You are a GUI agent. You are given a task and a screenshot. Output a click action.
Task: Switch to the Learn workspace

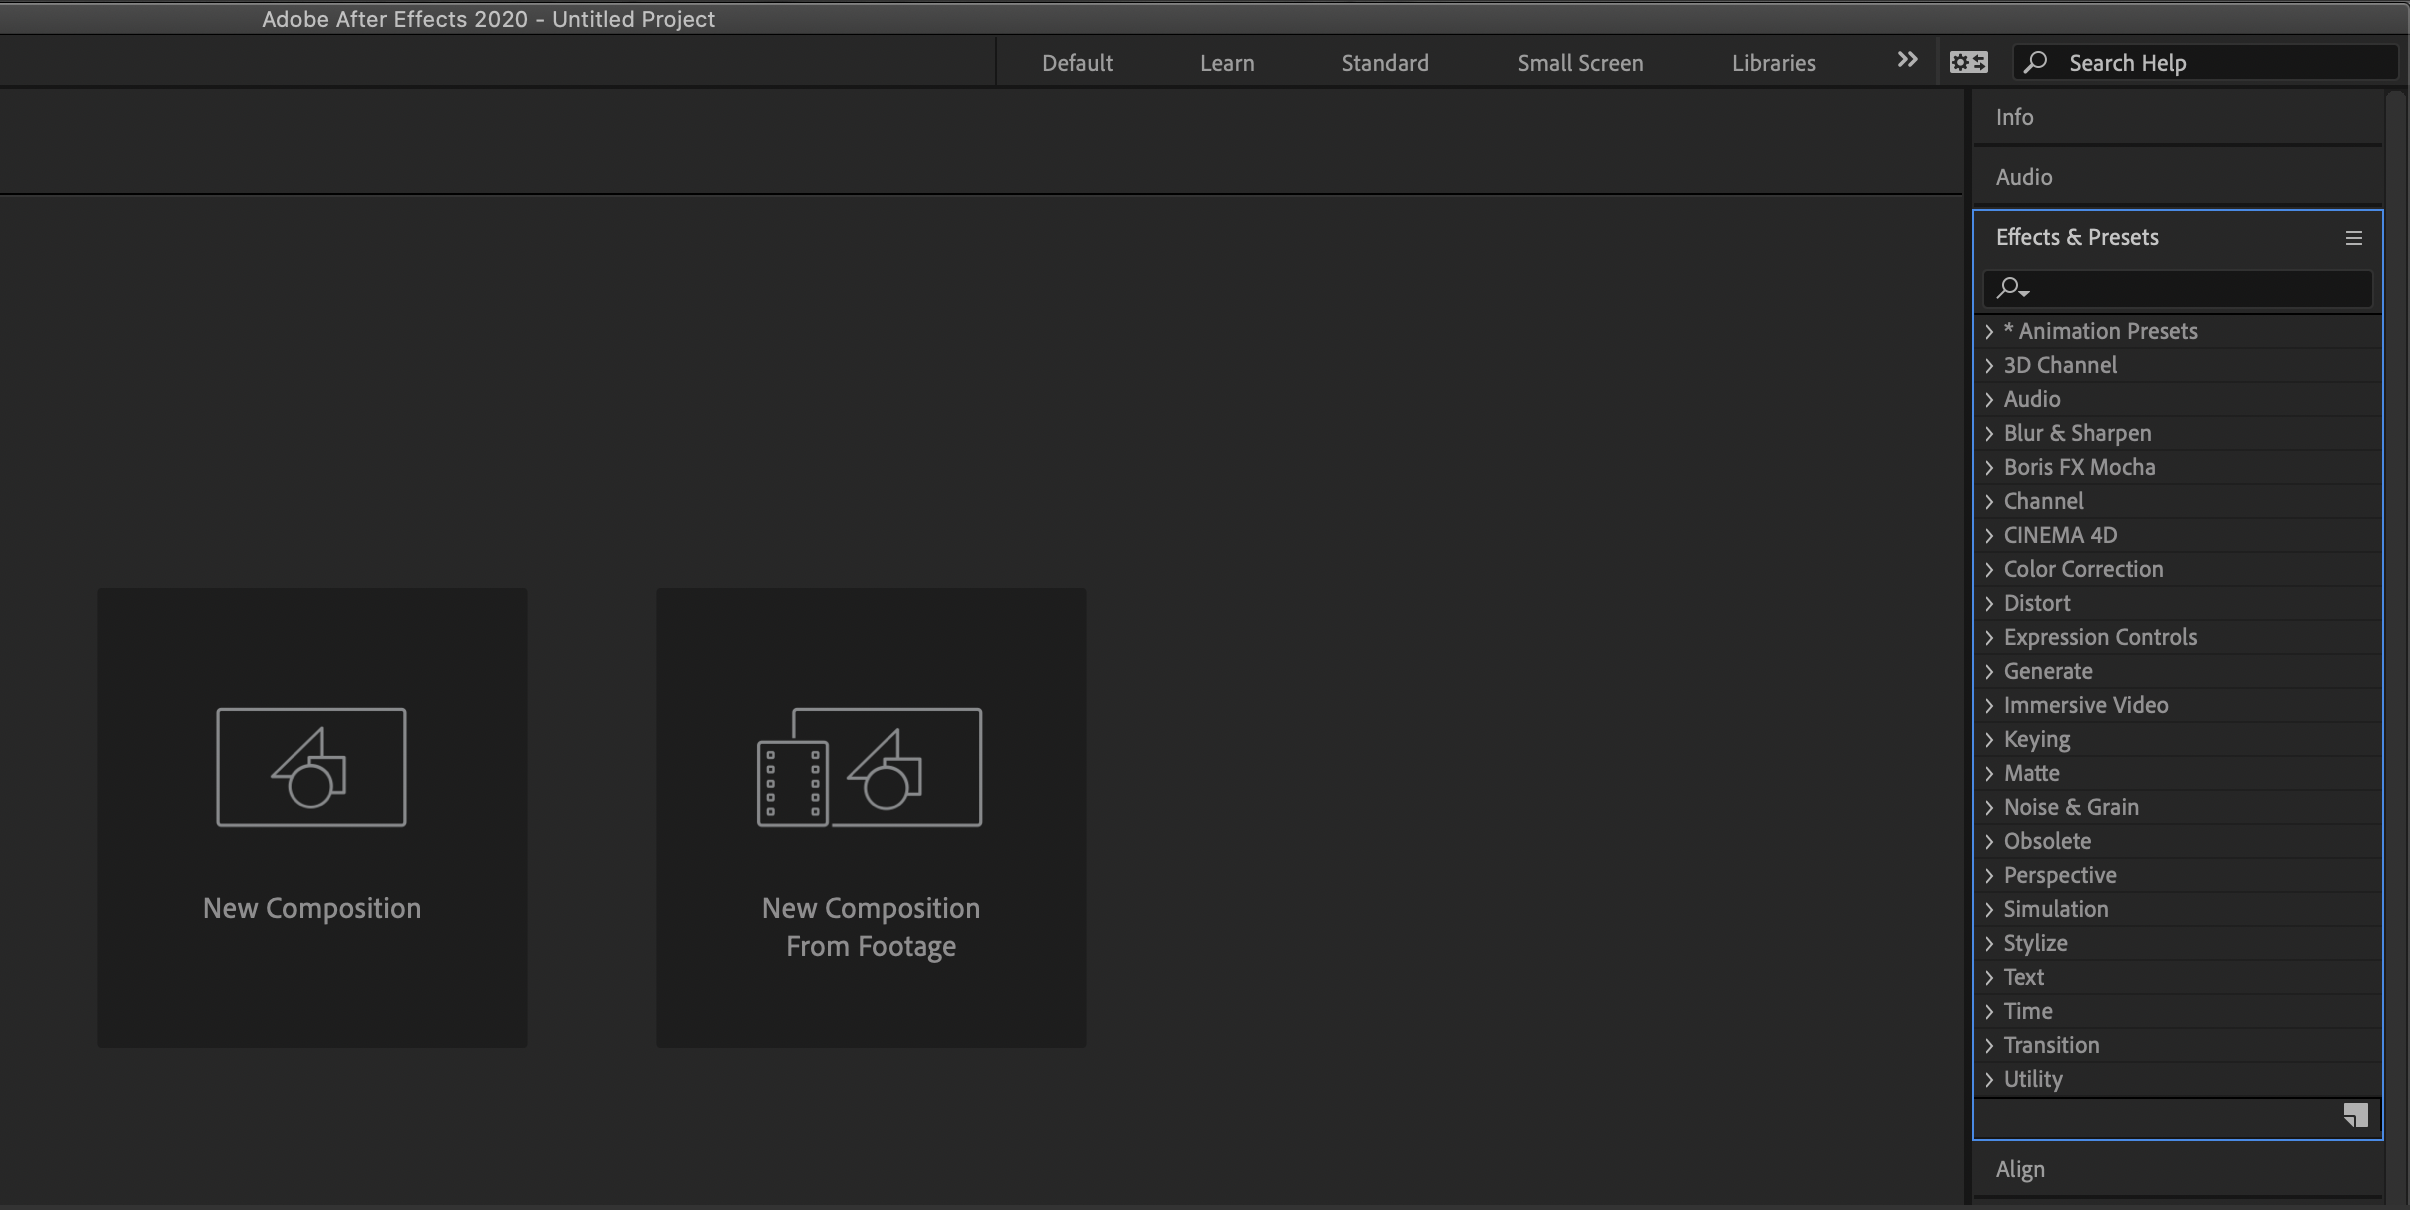(x=1227, y=63)
